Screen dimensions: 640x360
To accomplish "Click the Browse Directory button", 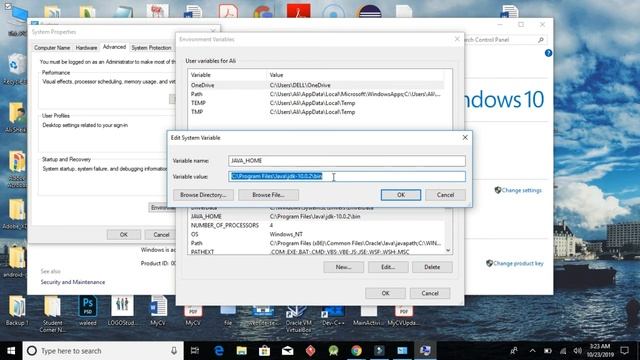I will 203,195.
